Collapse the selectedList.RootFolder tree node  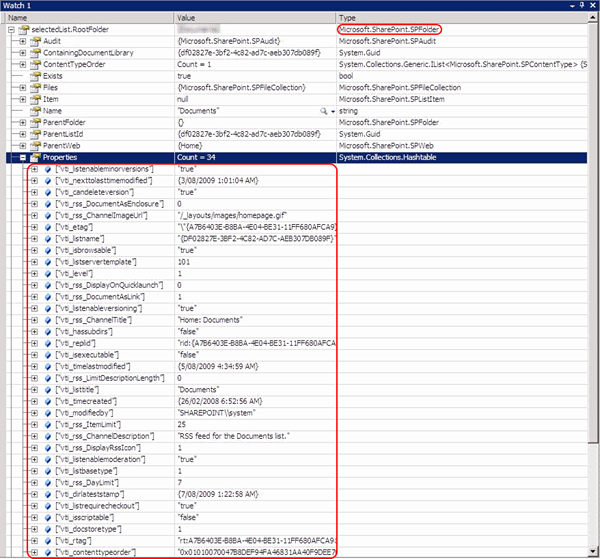(11, 29)
